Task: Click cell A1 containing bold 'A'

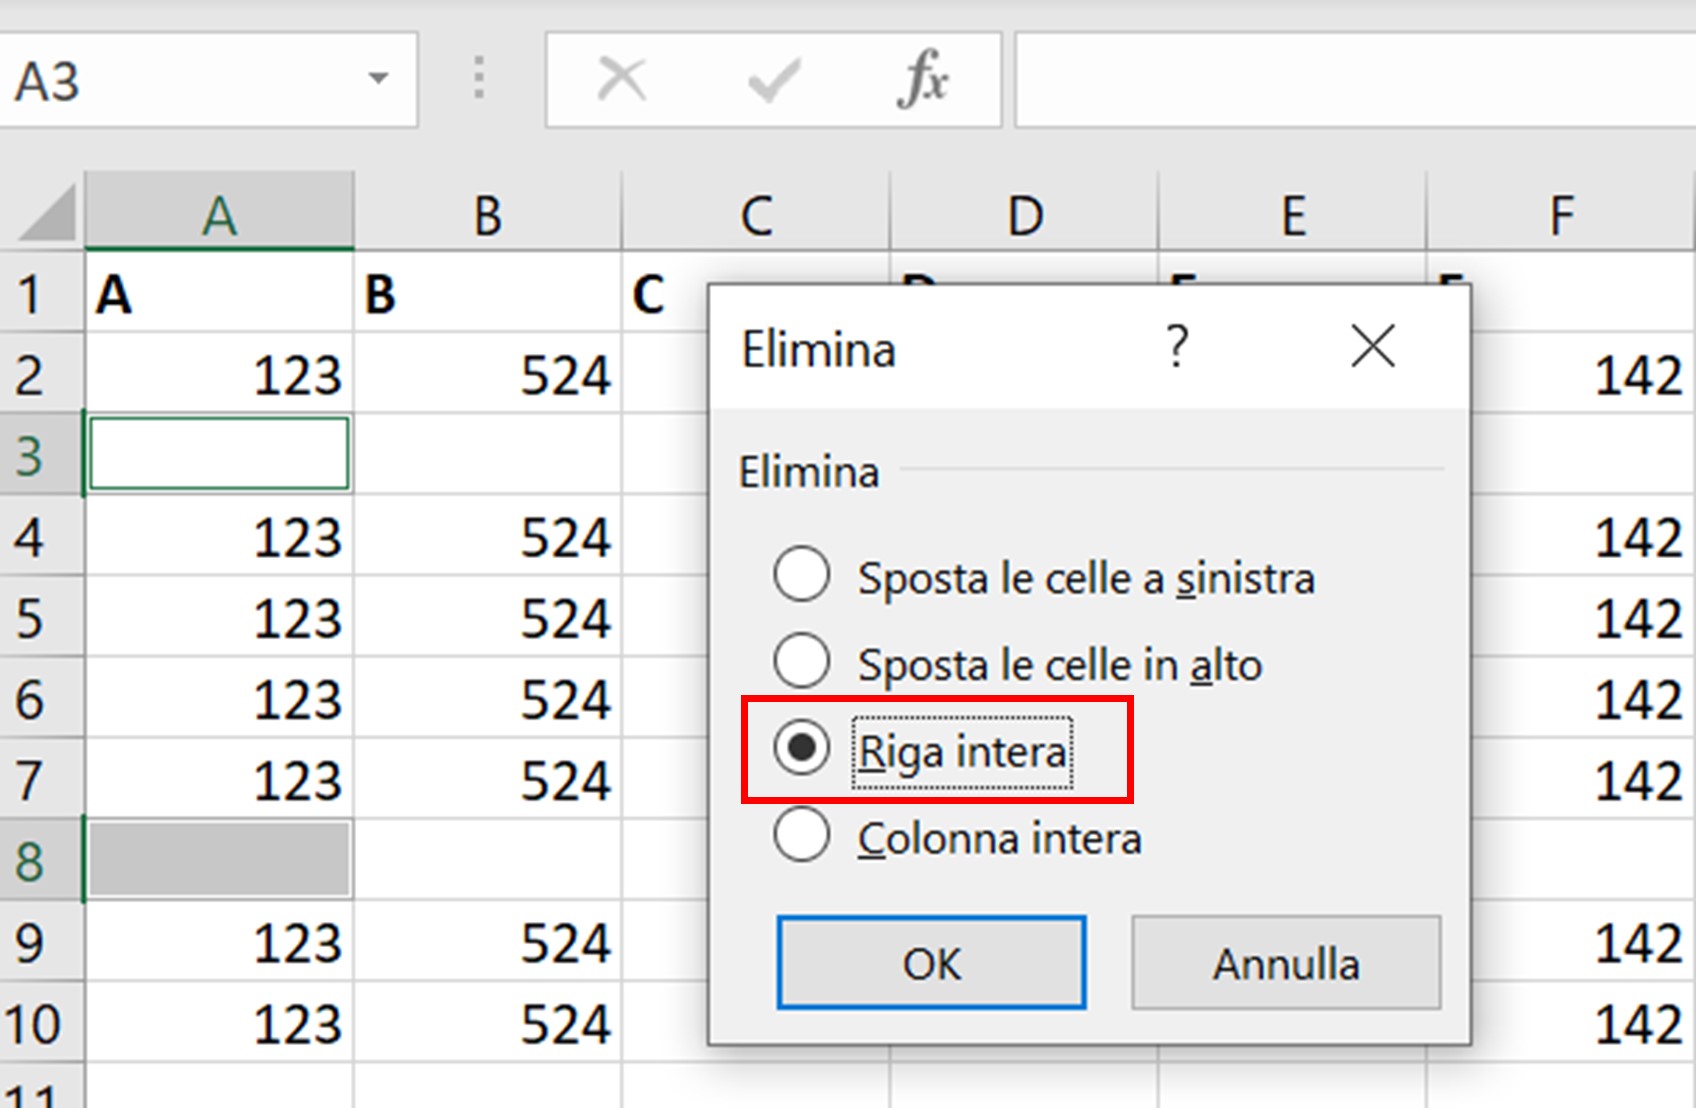Action: coord(219,292)
